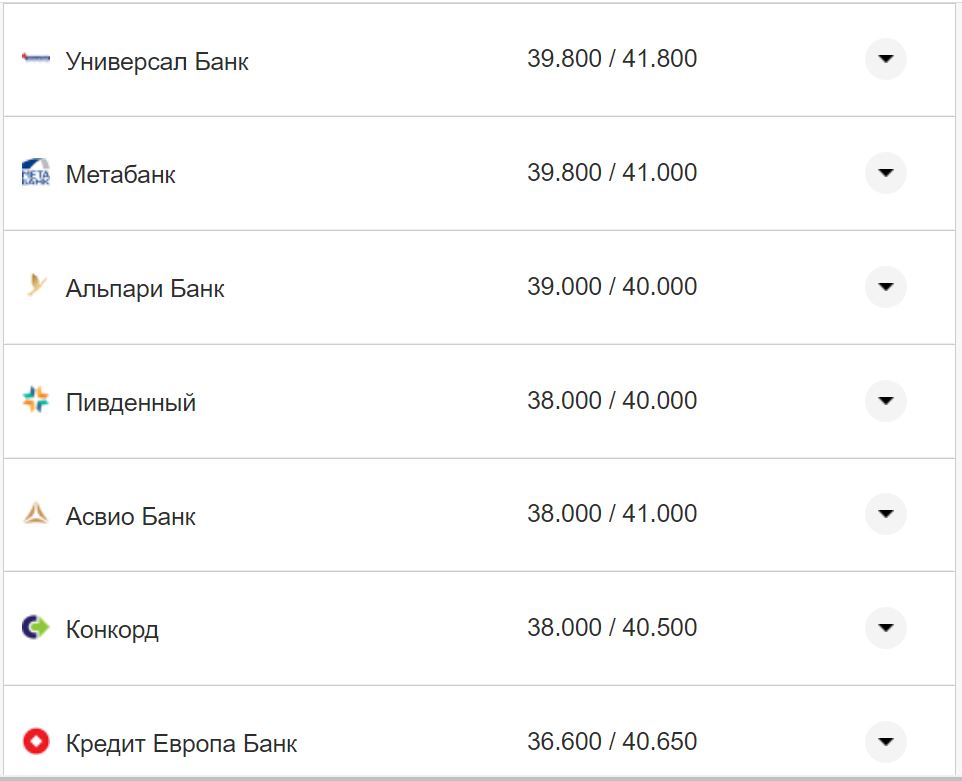Expand the Универсал Банк row details

coord(885,60)
